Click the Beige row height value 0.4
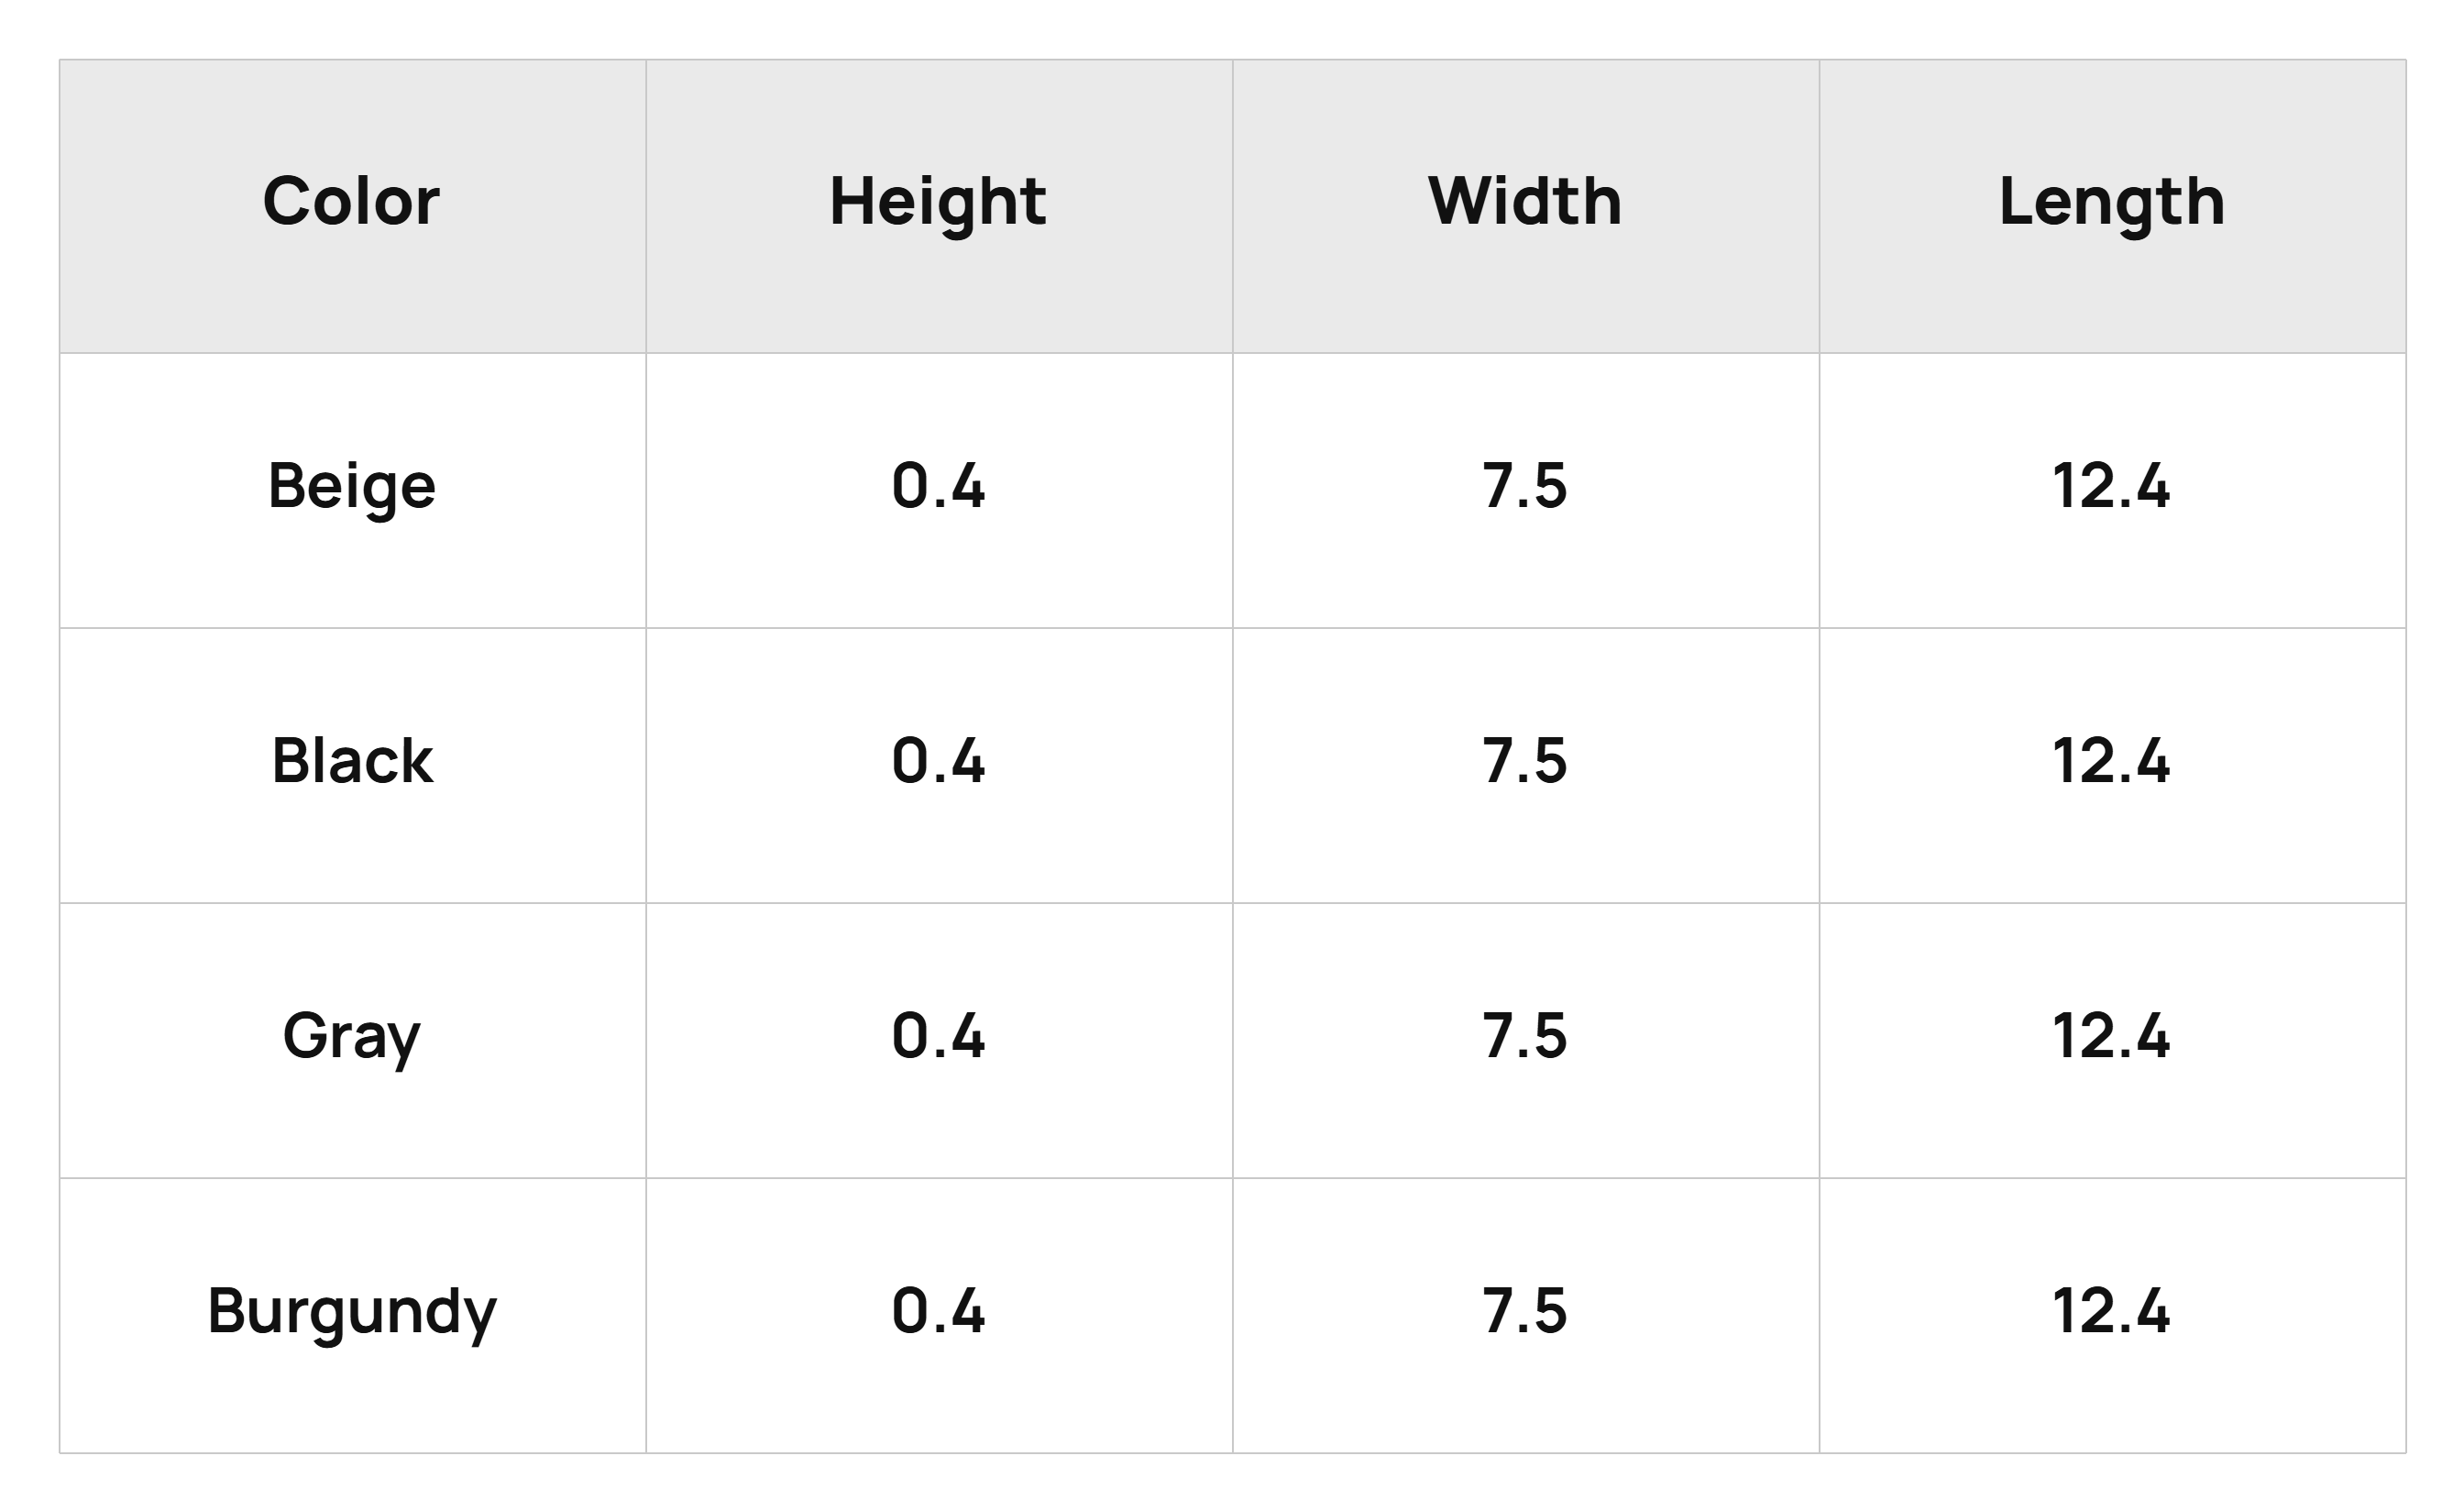 click(938, 486)
